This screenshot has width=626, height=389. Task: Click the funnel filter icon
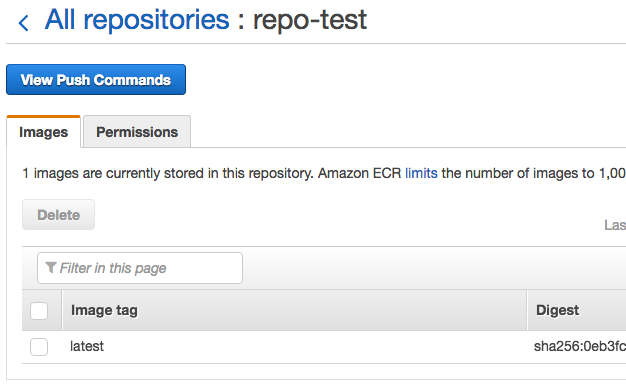pos(50,268)
